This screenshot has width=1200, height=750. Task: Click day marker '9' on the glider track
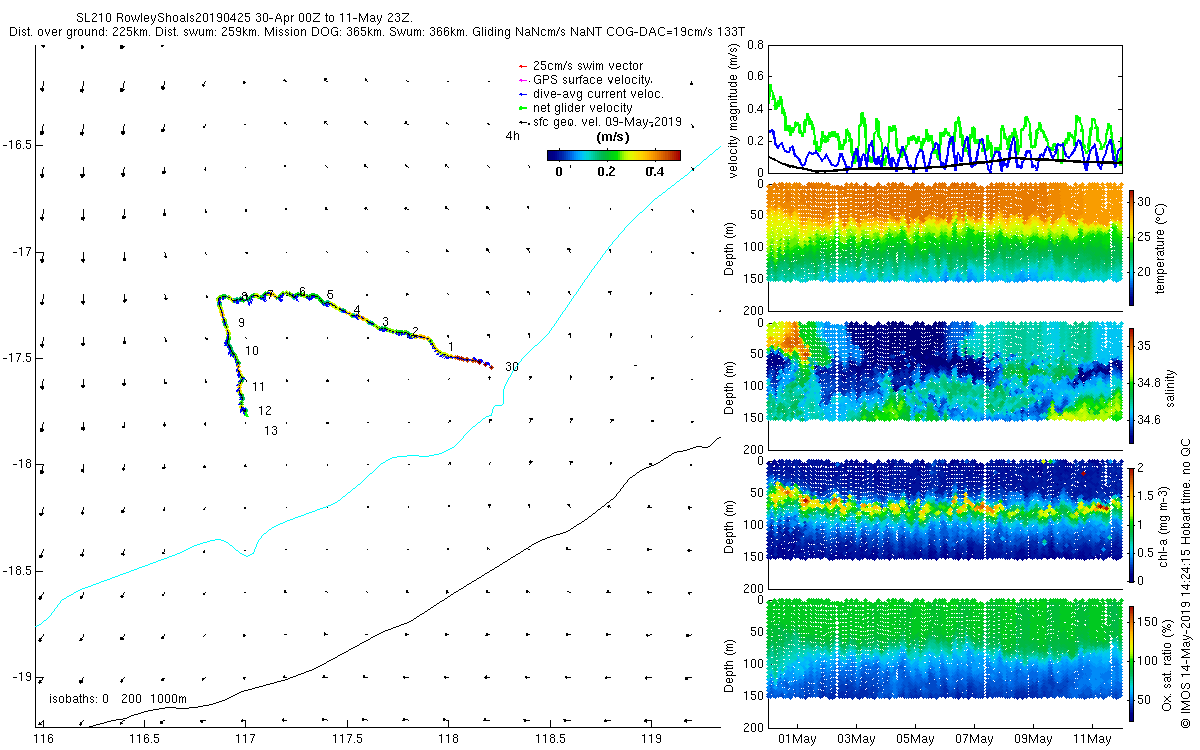point(242,323)
